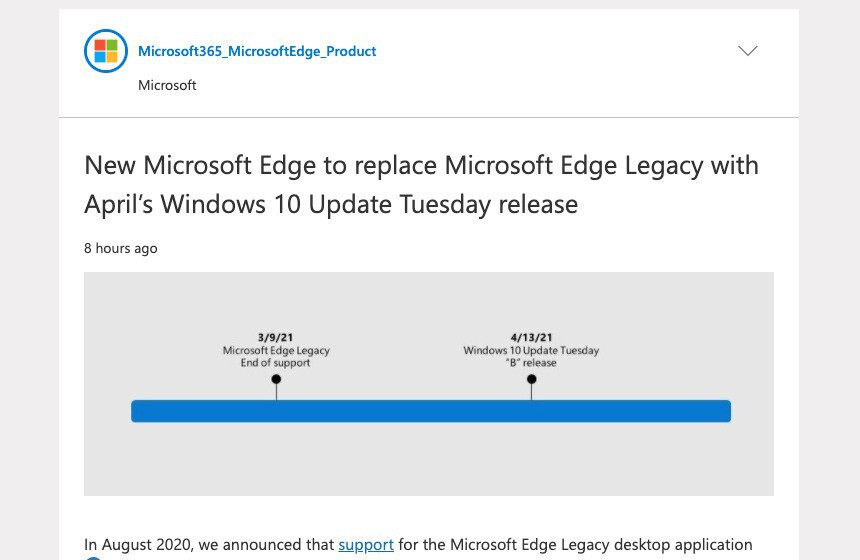Click the "3/9/21" date label
Viewport: 860px width, 560px height.
276,338
